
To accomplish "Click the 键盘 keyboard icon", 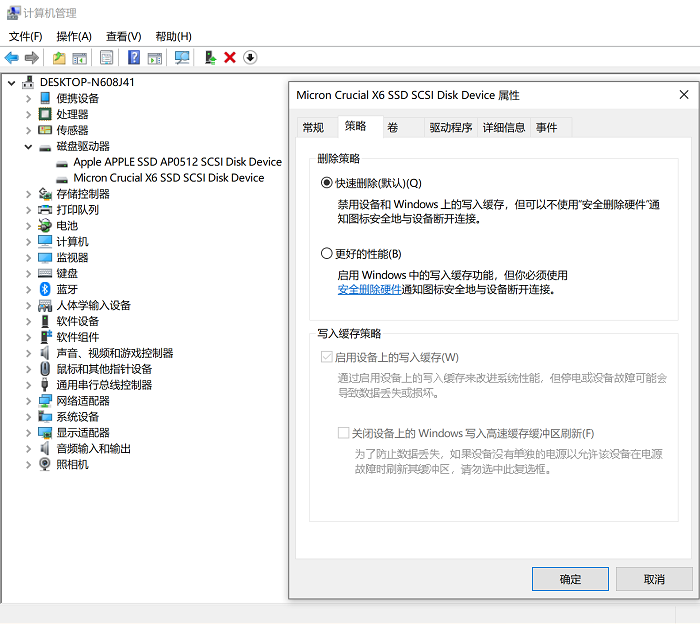I will click(x=45, y=273).
